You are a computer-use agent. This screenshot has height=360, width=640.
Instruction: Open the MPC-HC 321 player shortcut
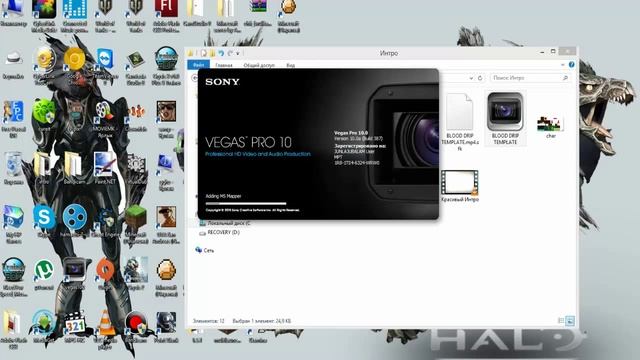pos(75,322)
